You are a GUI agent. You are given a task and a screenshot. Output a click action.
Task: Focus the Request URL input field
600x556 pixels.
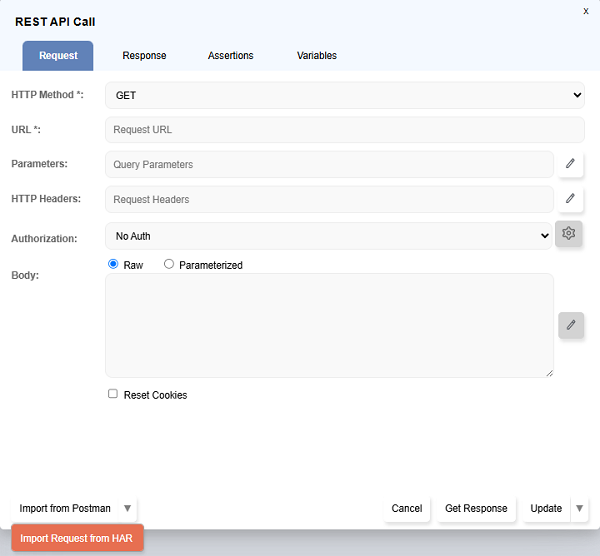point(344,130)
